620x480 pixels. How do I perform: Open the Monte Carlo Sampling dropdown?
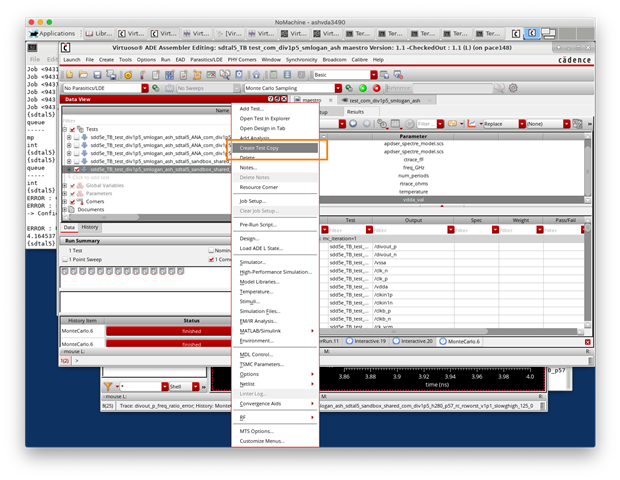click(x=338, y=88)
